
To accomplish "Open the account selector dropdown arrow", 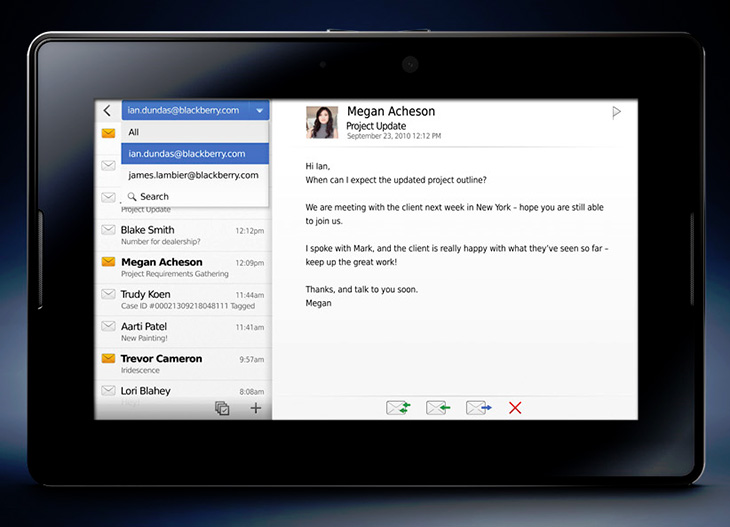I will tap(259, 110).
